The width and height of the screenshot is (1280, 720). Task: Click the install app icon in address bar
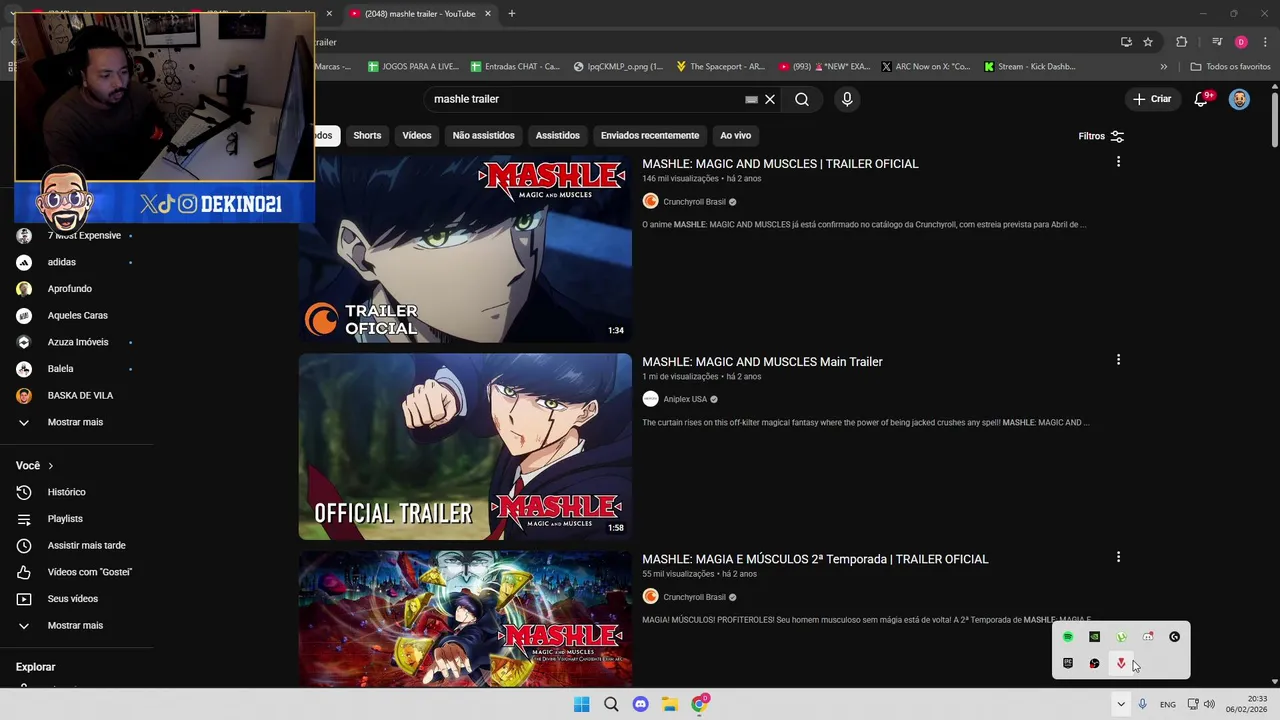click(1126, 42)
